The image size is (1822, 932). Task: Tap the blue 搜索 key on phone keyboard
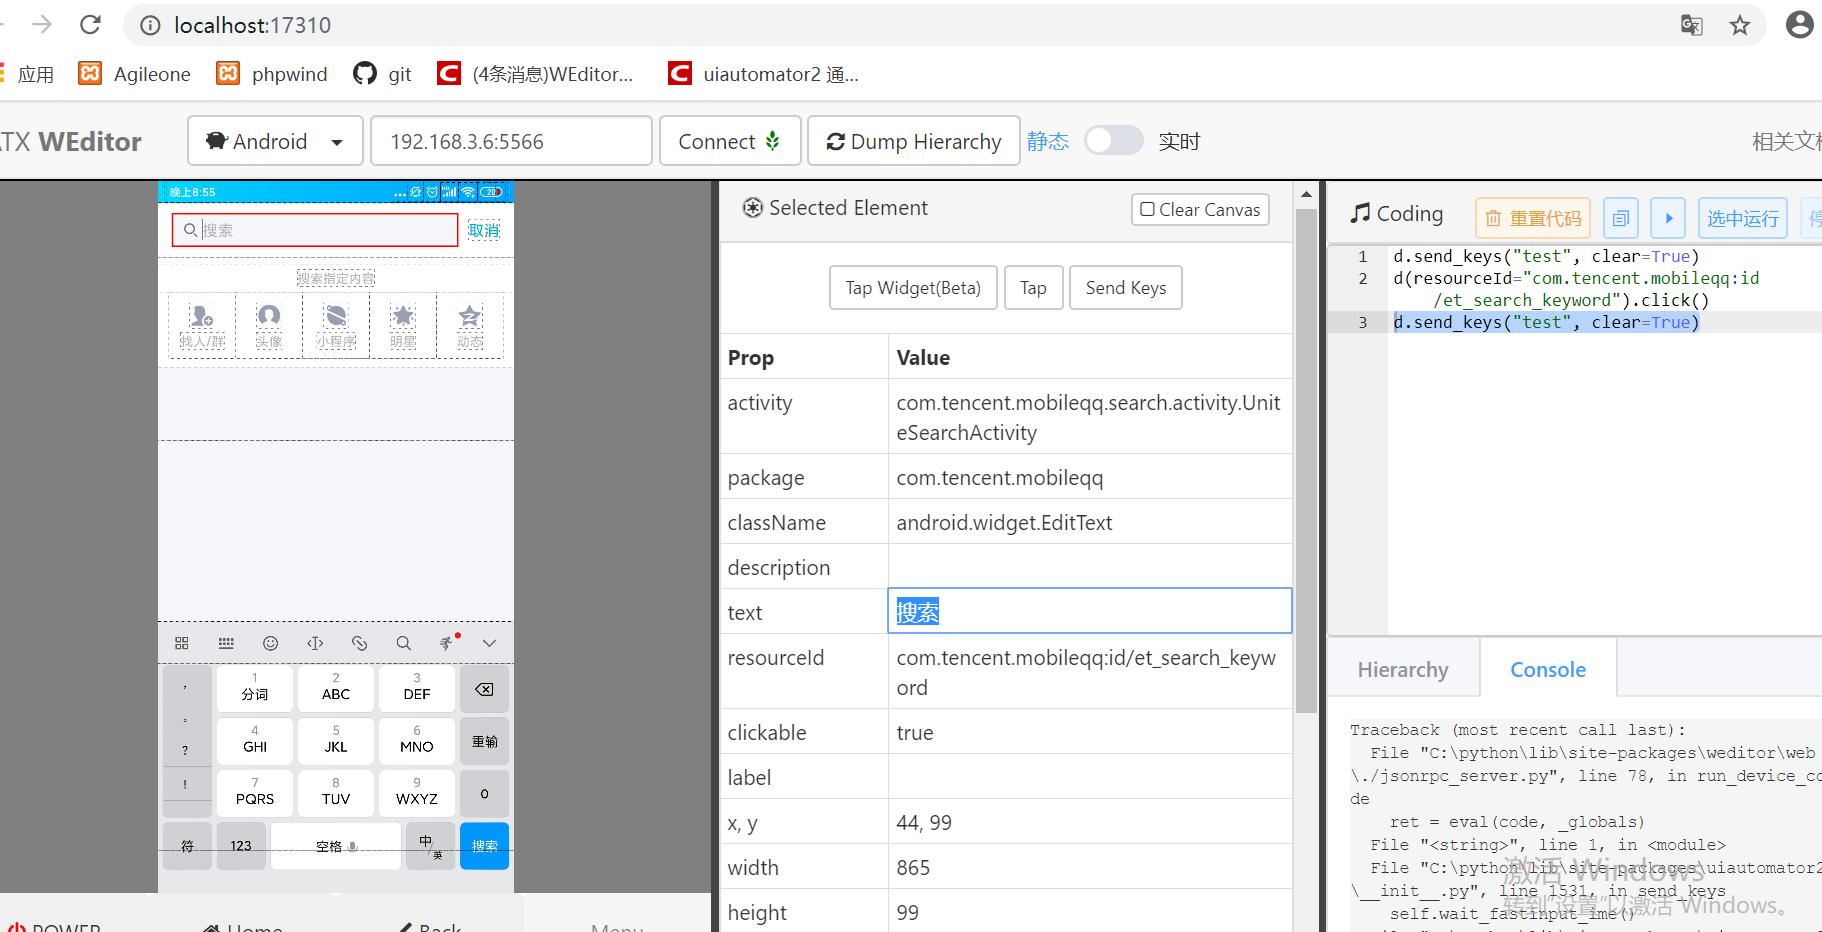click(x=484, y=846)
